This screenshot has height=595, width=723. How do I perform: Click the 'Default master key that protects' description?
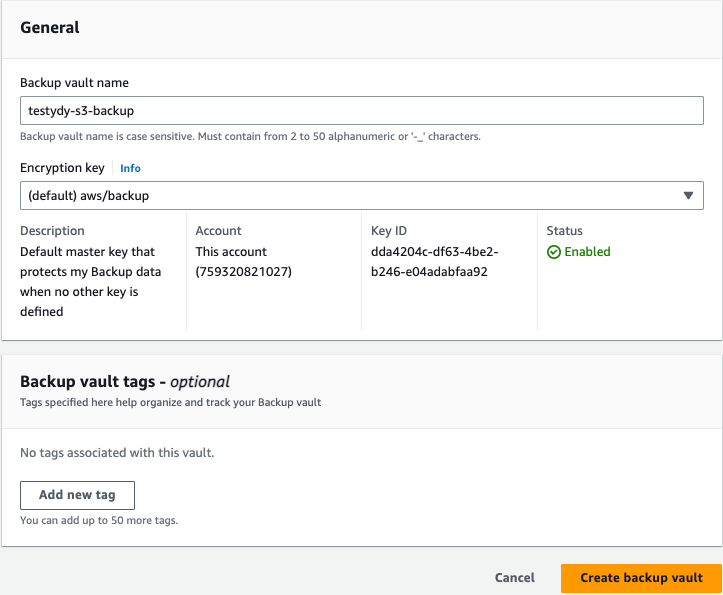(90, 281)
